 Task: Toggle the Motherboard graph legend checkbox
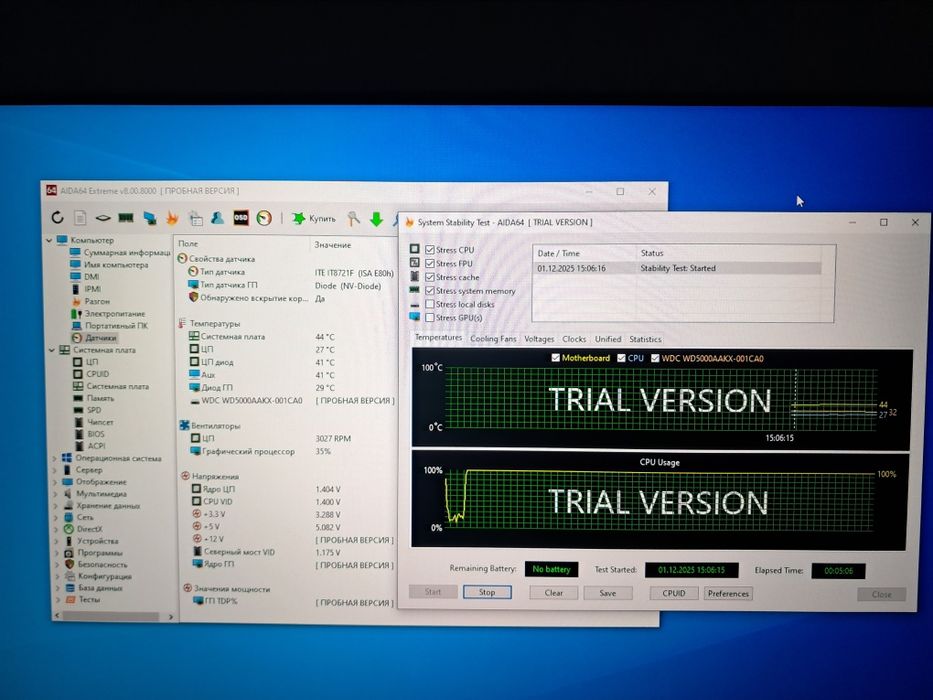pyautogui.click(x=555, y=358)
